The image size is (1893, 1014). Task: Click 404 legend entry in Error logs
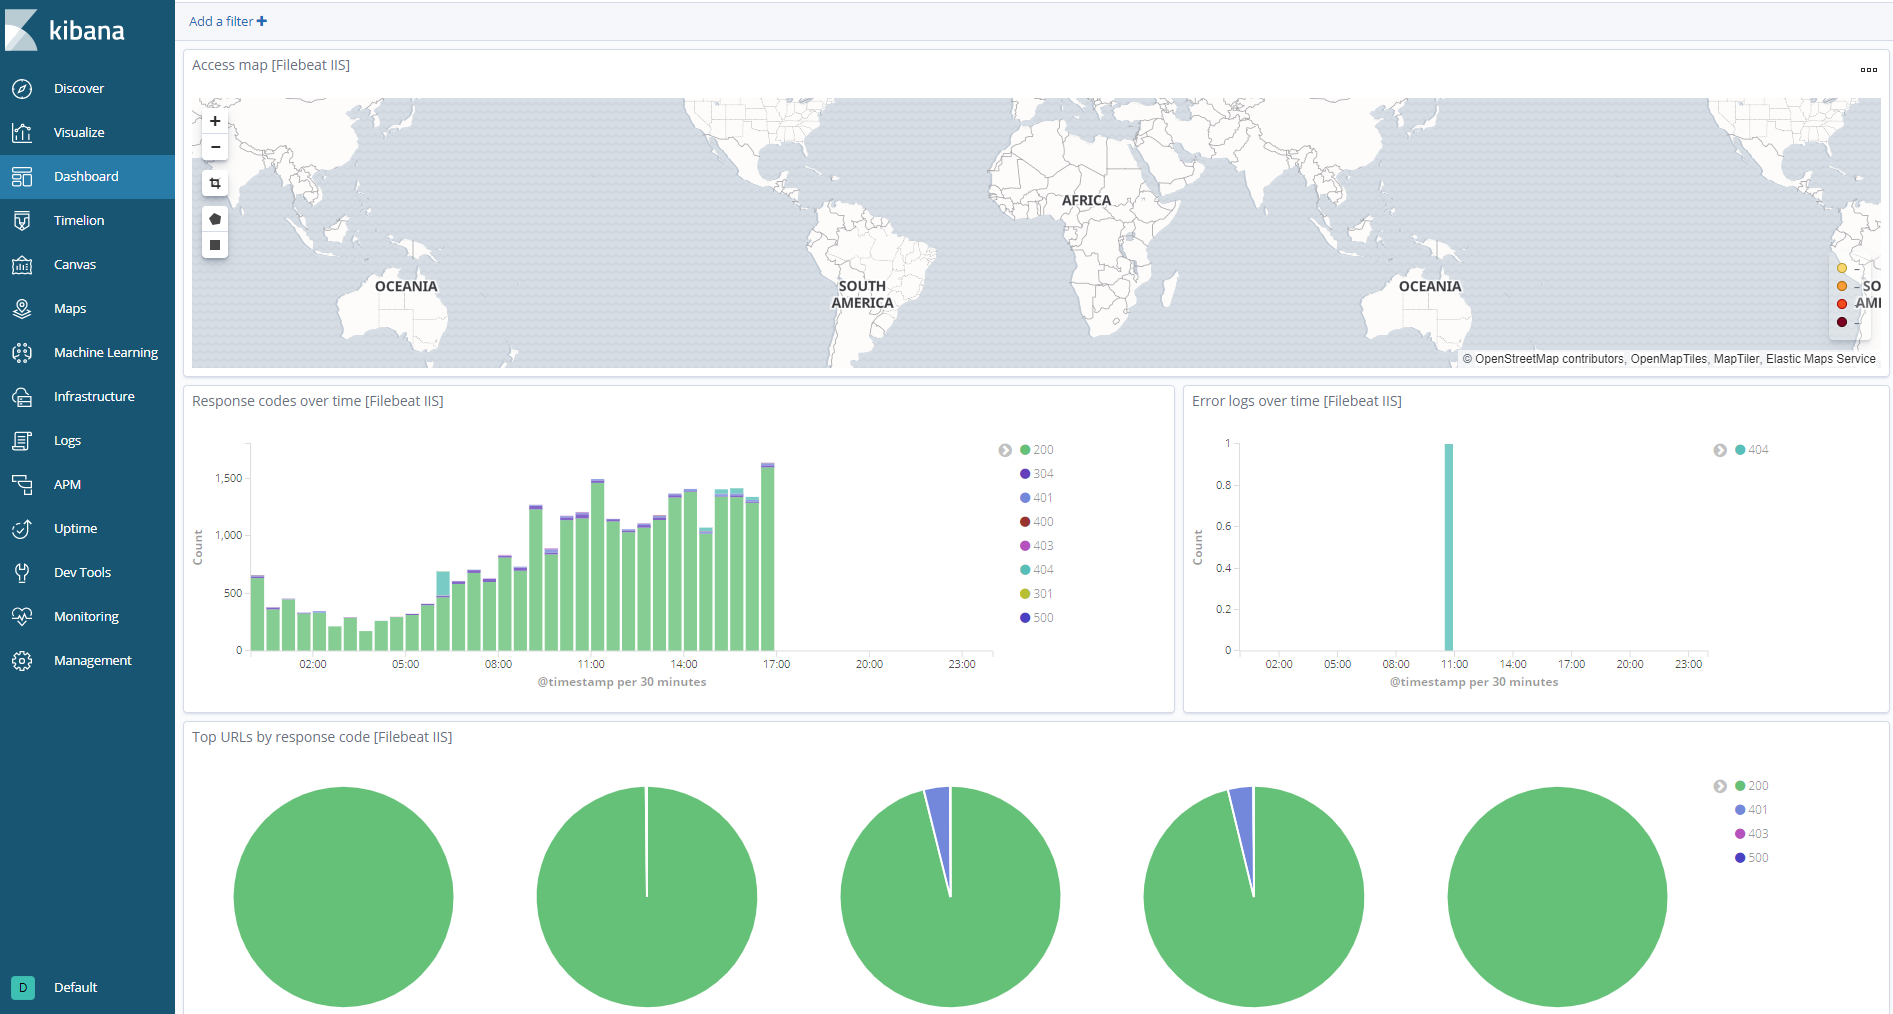(1751, 450)
